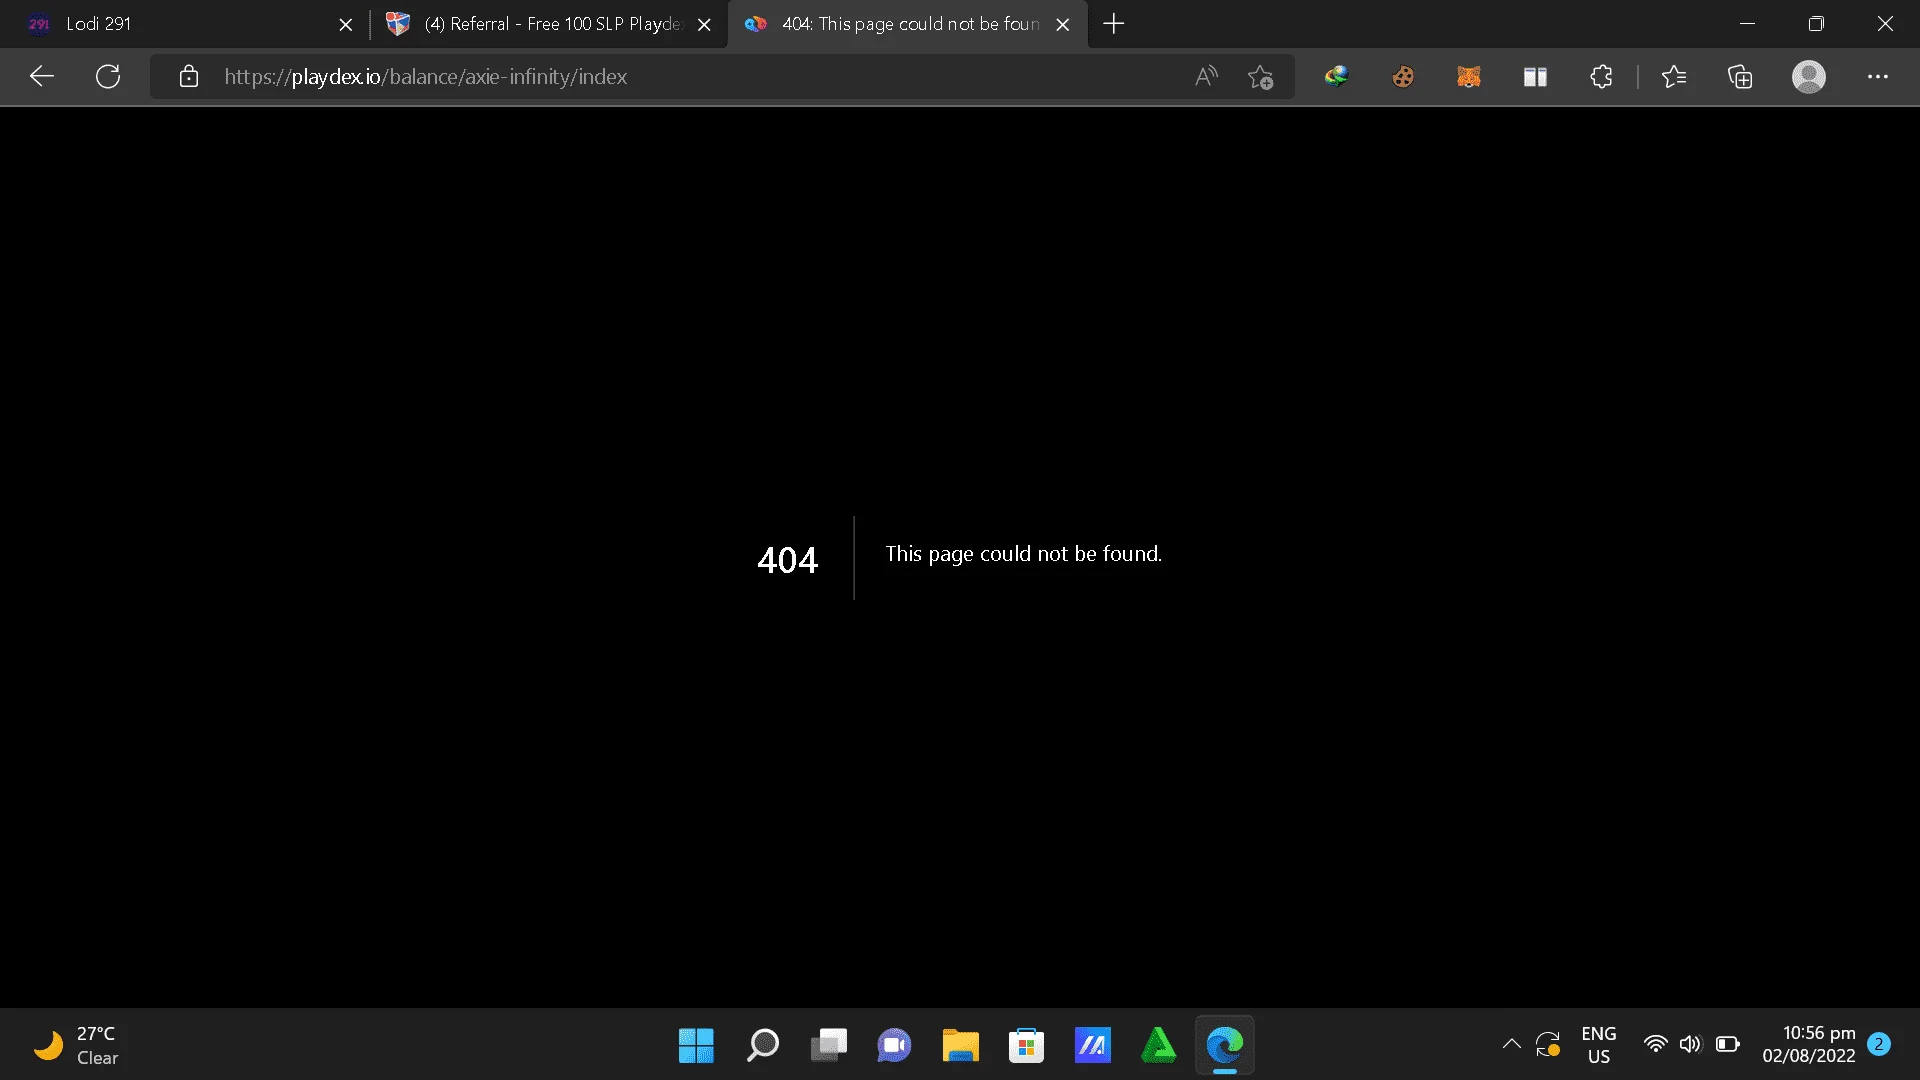
Task: Open volume speaker control
Action: tap(1690, 1045)
